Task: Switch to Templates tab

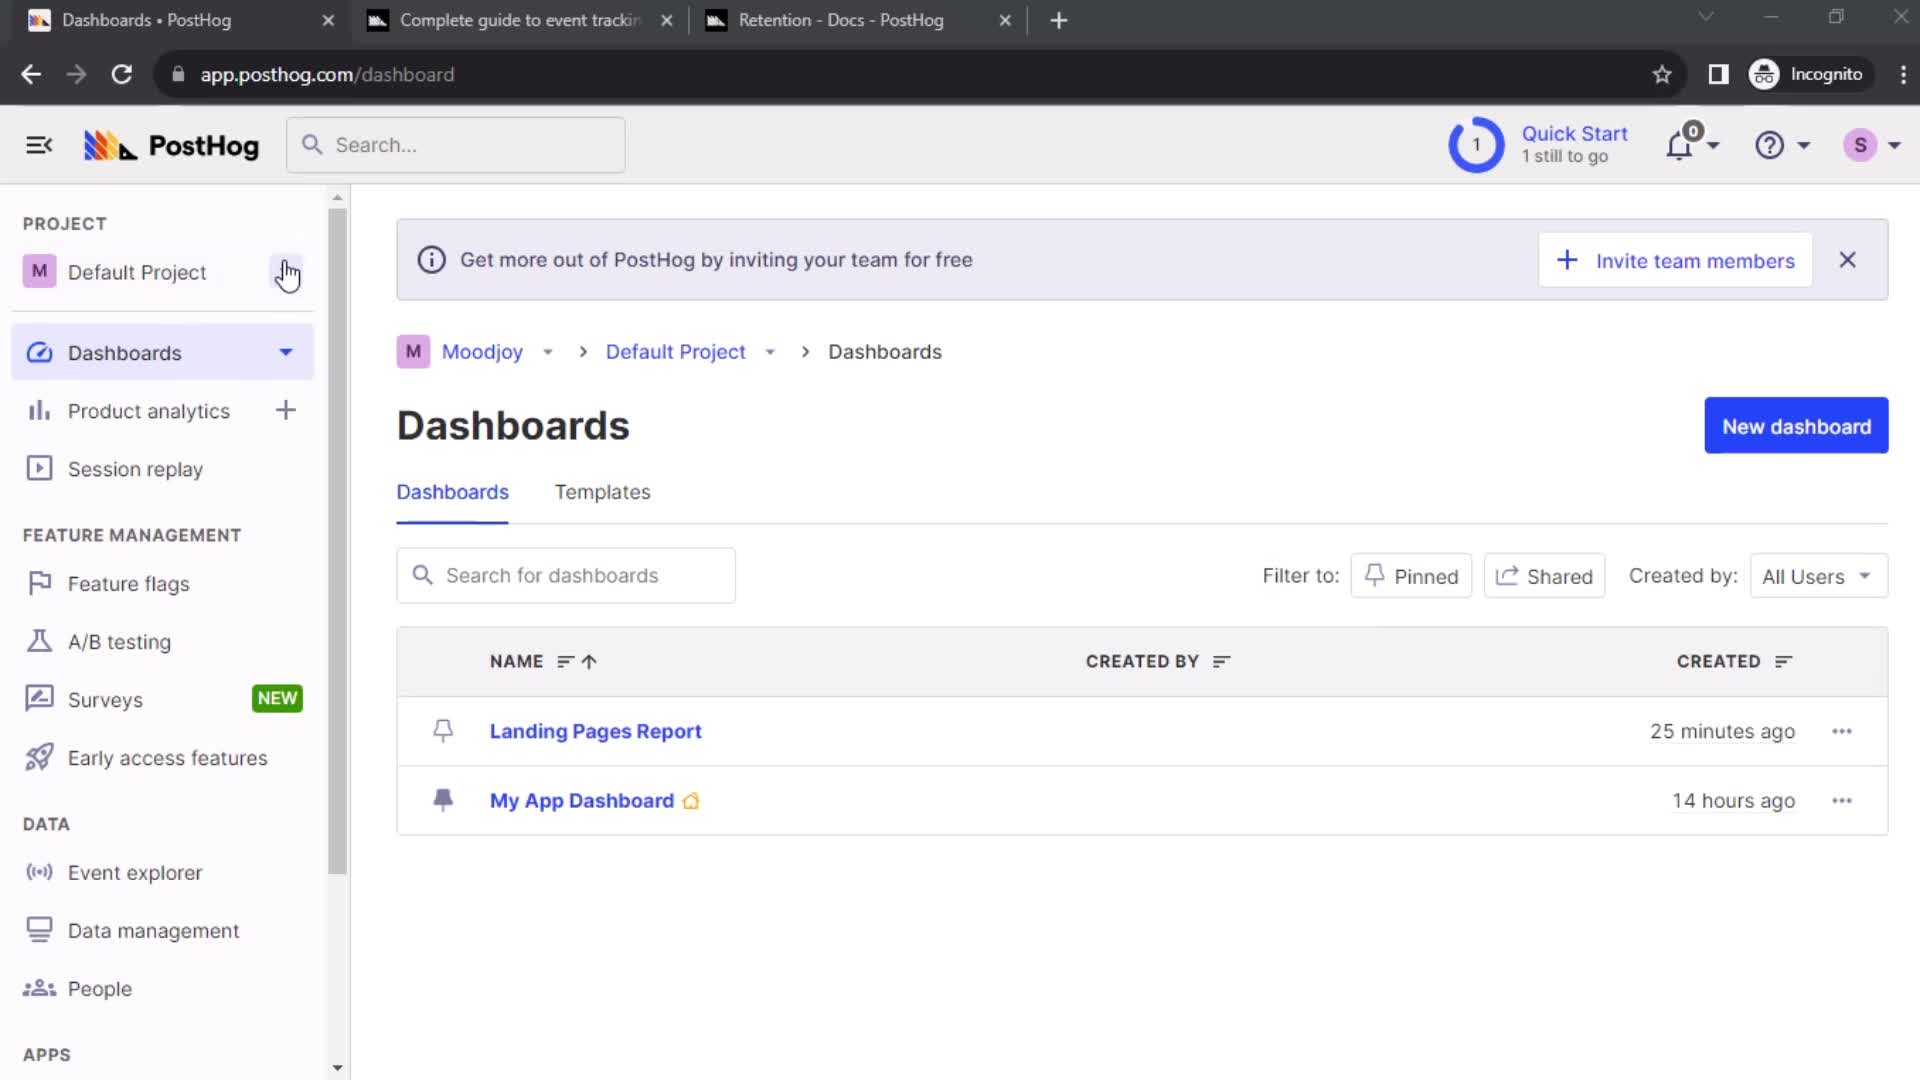Action: [604, 492]
